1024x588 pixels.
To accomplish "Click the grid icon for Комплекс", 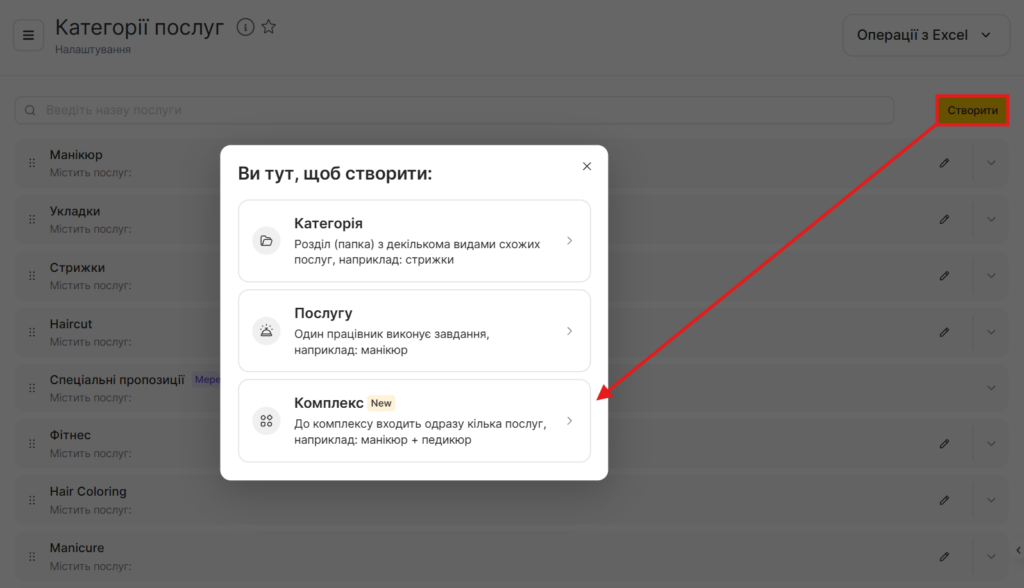I will (266, 421).
